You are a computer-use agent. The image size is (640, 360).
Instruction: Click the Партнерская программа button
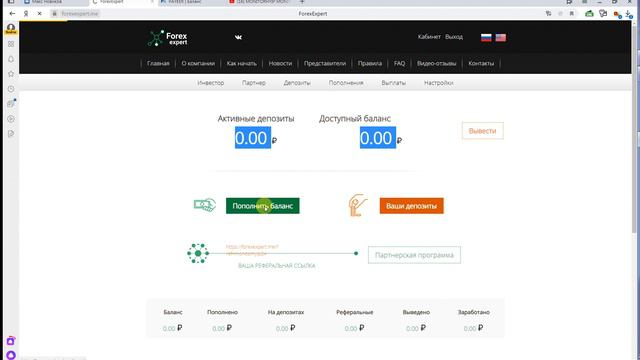point(414,255)
